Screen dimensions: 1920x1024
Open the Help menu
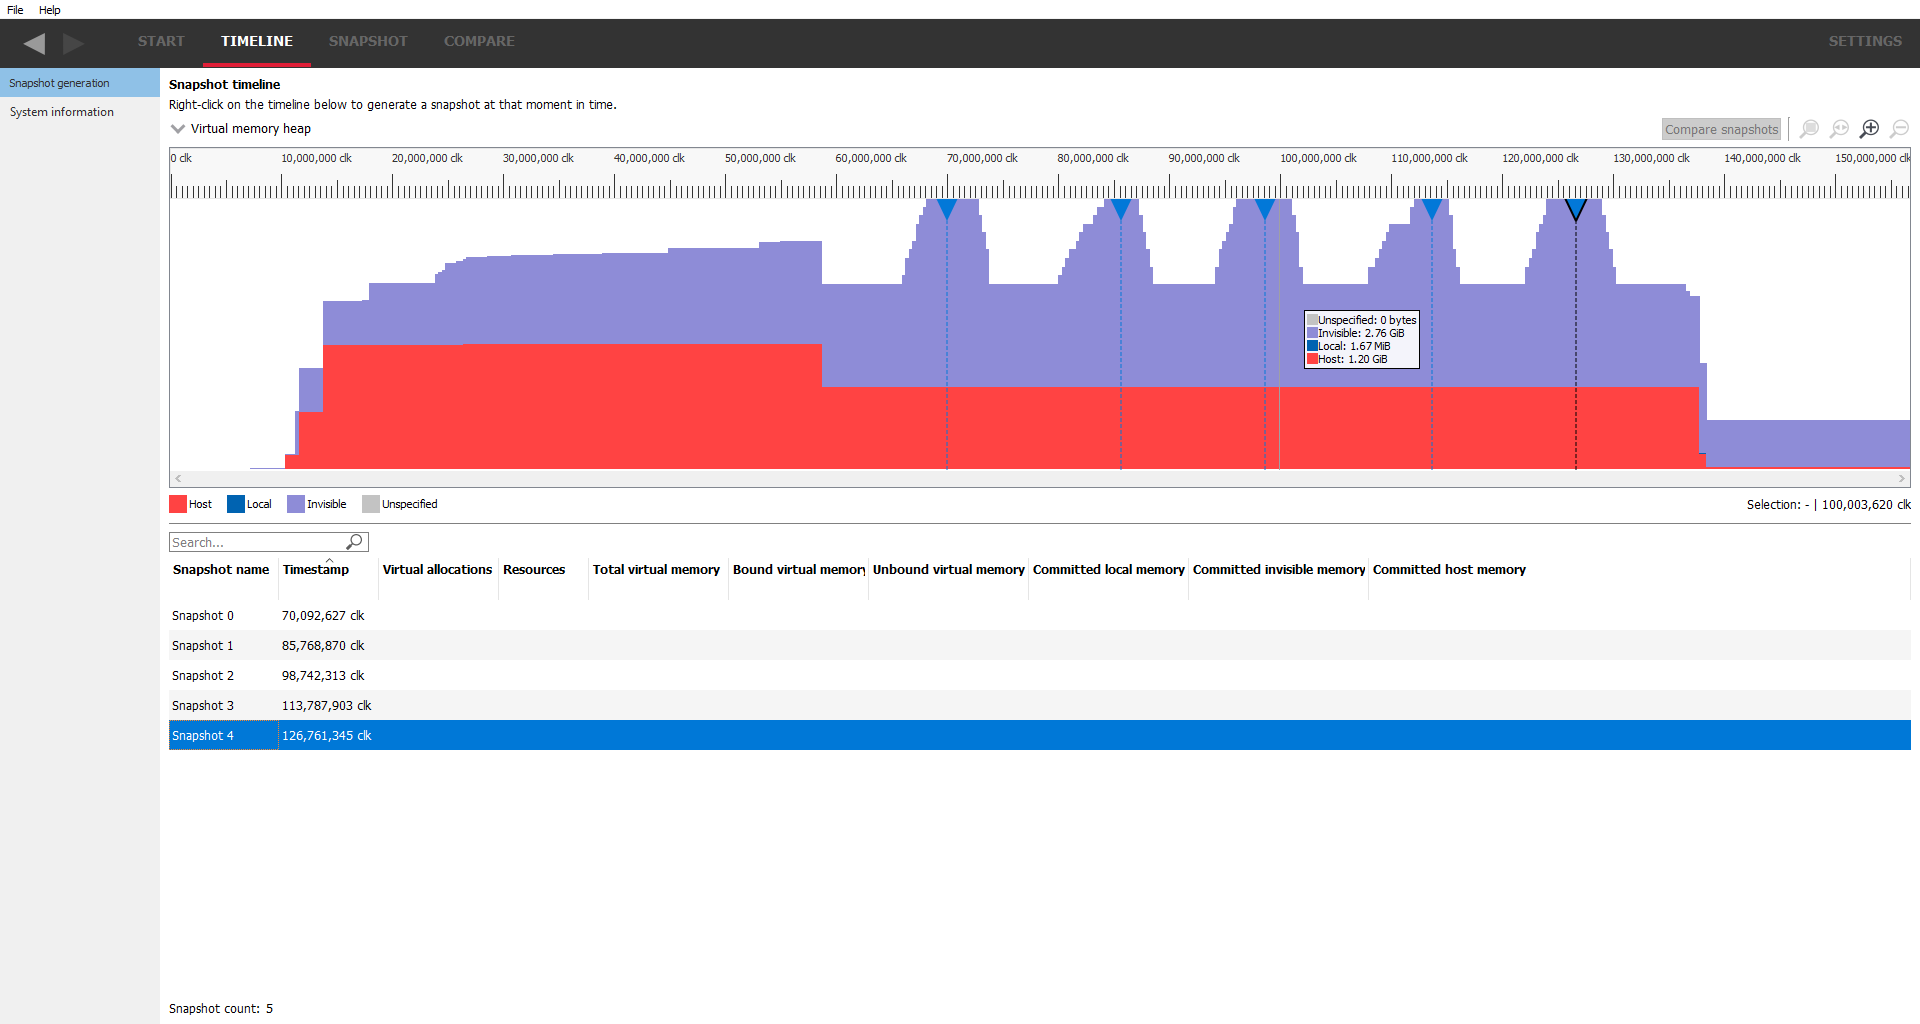tap(50, 10)
